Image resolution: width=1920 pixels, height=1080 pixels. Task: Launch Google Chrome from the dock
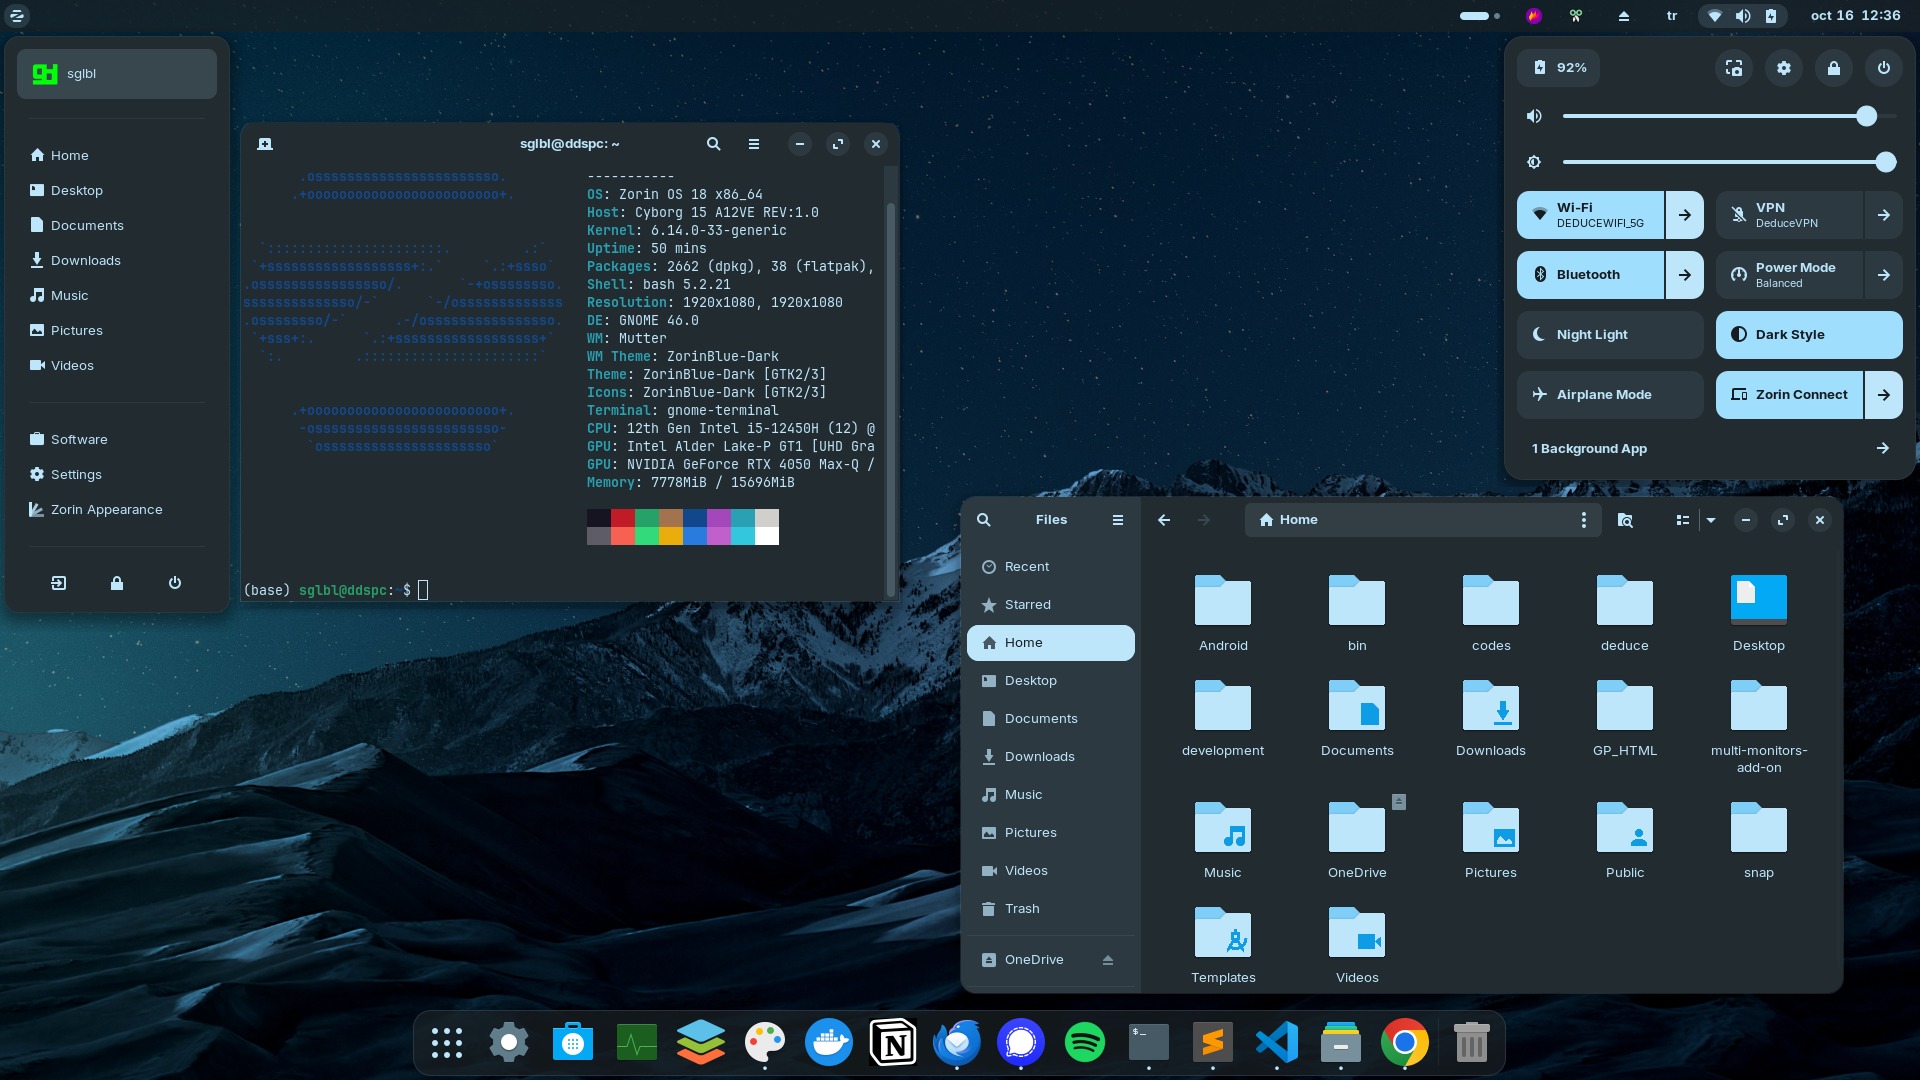(x=1405, y=1043)
